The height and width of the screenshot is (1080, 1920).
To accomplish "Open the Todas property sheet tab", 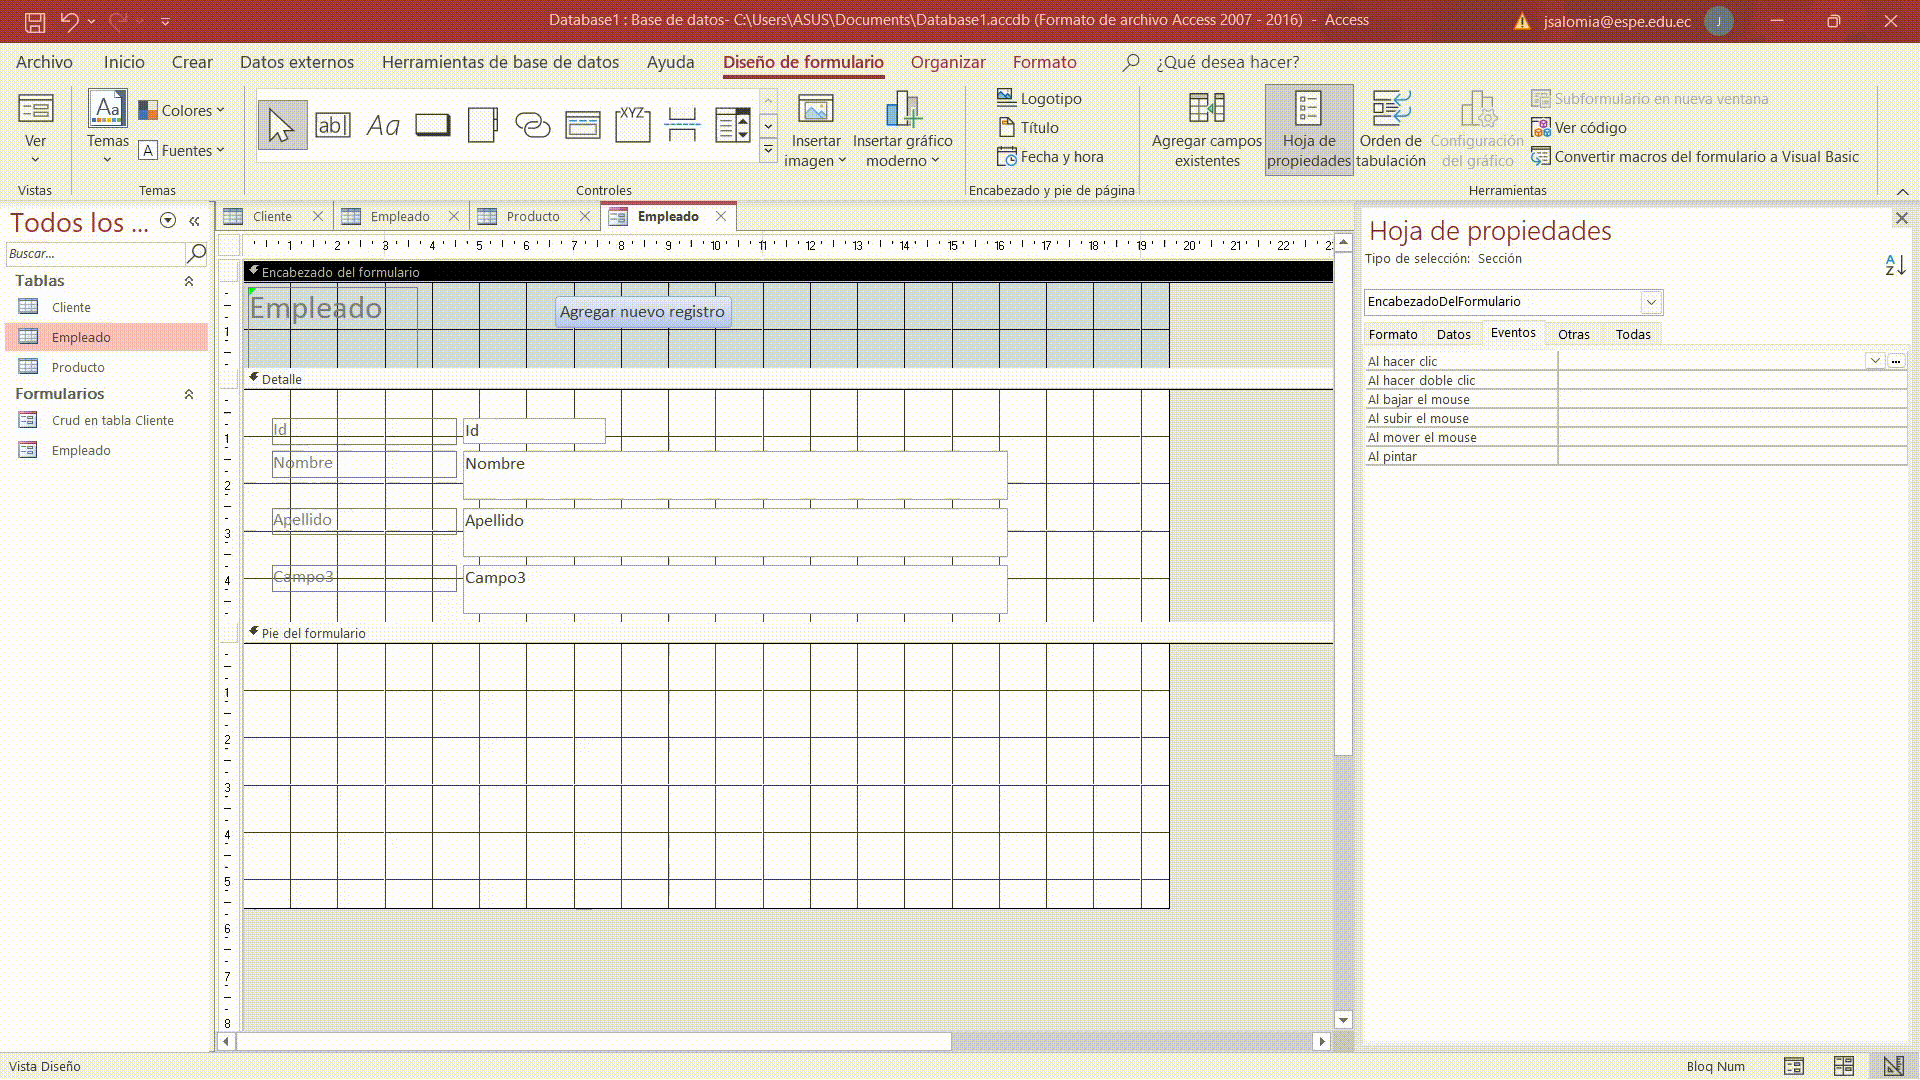I will (1633, 334).
